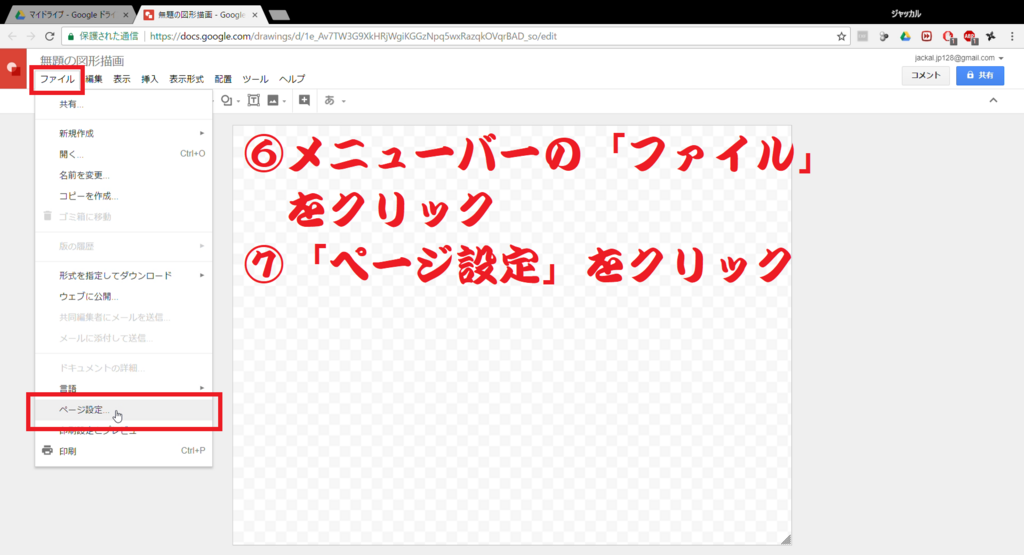Open the shape tool dropdown arrow

[238, 101]
